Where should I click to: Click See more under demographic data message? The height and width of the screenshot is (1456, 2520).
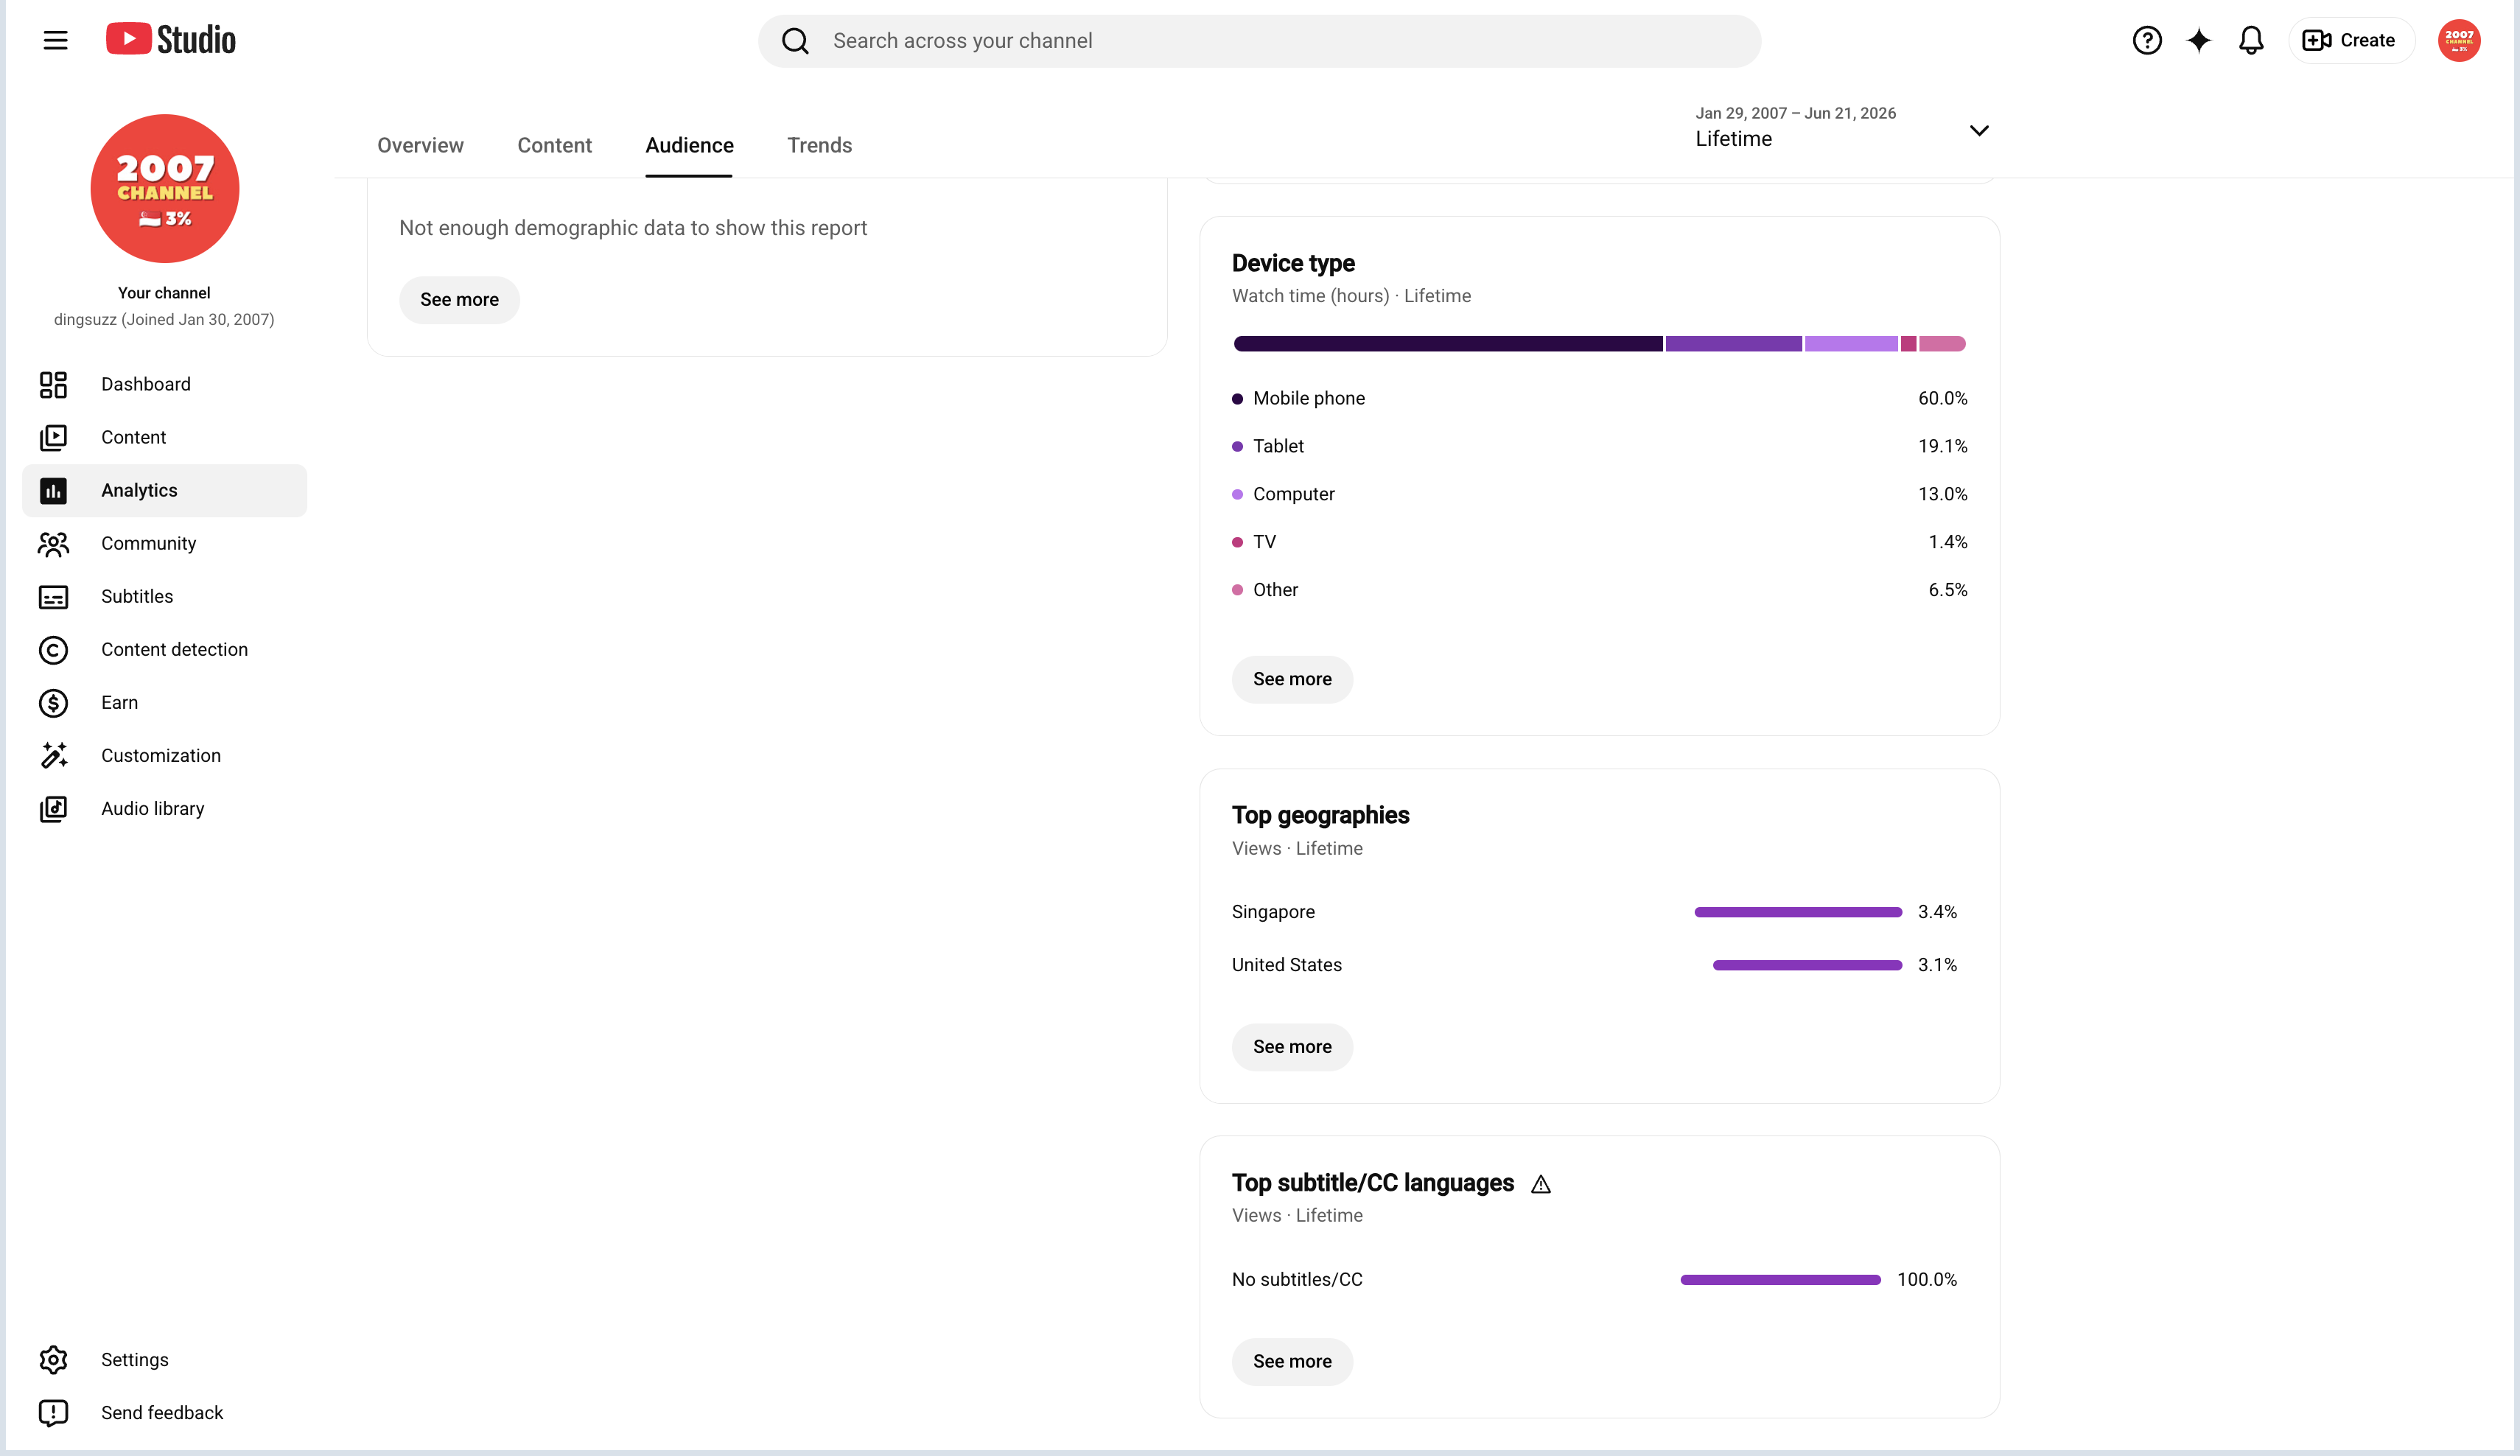(459, 300)
